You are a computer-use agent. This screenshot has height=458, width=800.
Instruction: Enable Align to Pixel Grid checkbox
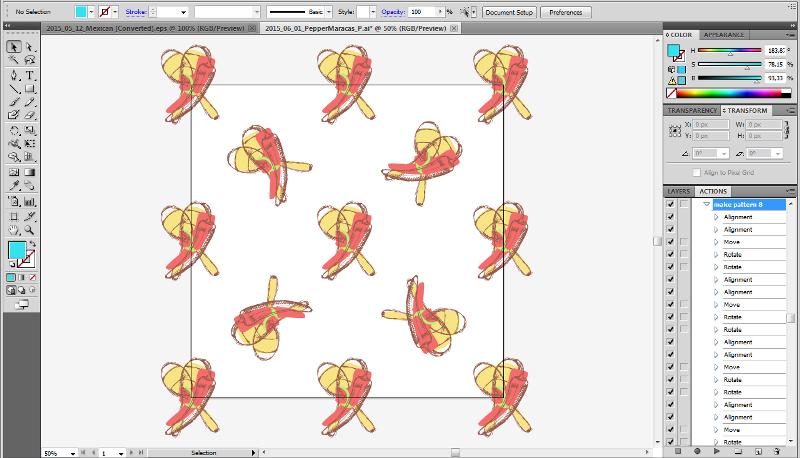coord(696,173)
